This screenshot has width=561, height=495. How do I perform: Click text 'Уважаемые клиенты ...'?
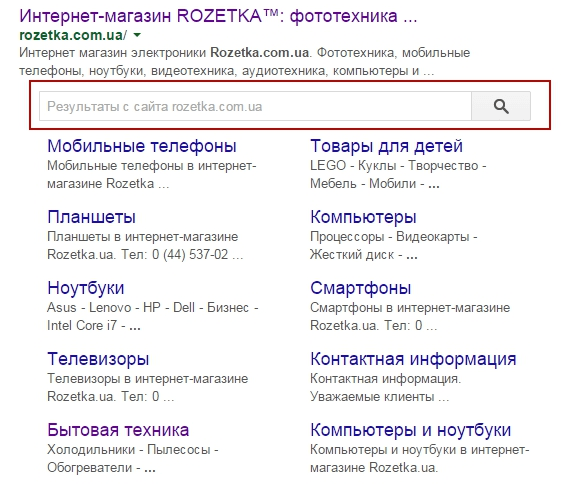(x=380, y=397)
